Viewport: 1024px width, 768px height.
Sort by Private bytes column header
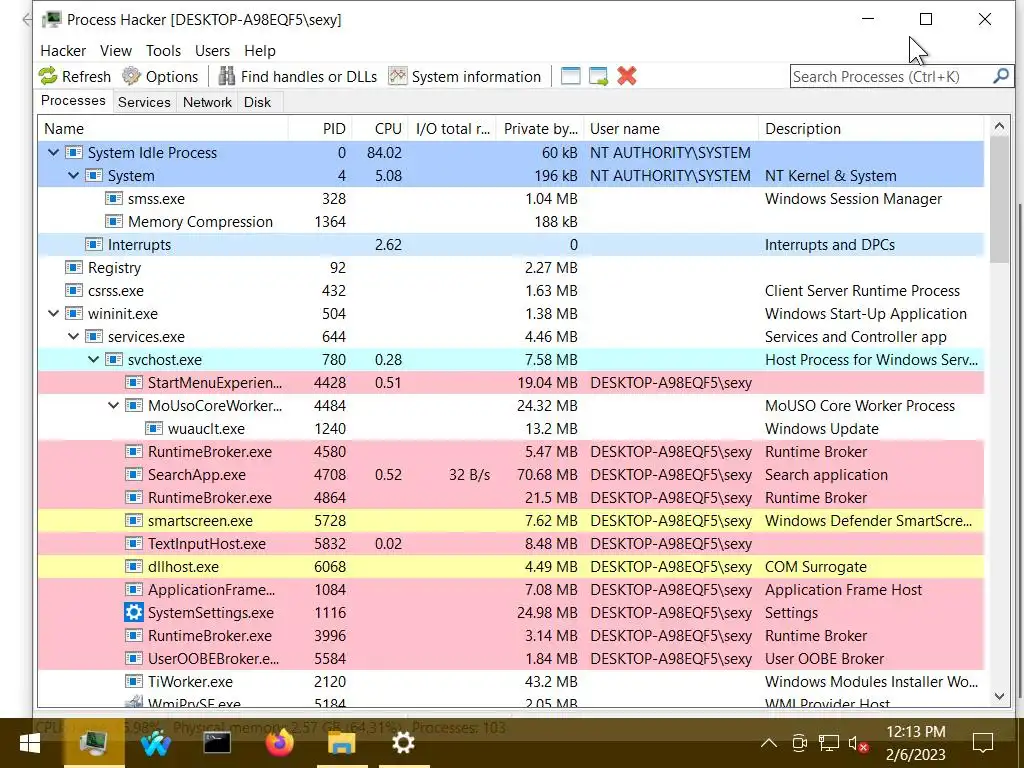[540, 129]
